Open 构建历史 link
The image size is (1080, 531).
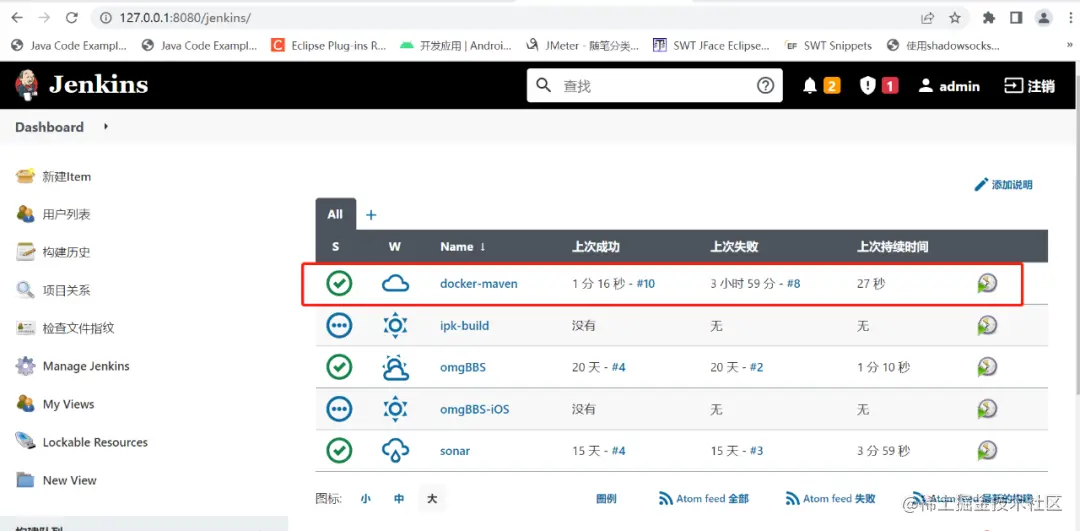coord(66,252)
